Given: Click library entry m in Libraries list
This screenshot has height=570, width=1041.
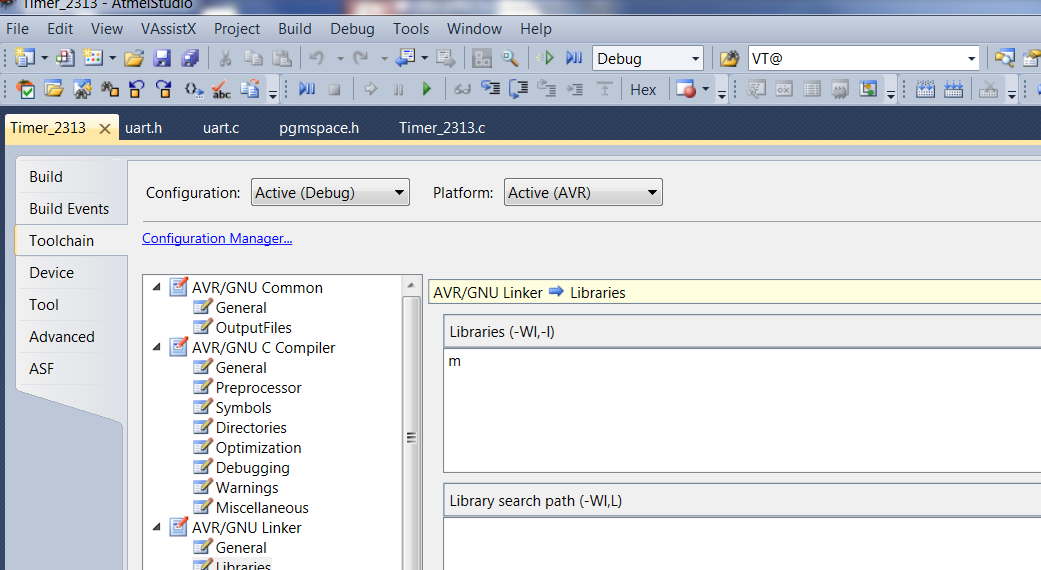Looking at the screenshot, I should click(x=455, y=361).
